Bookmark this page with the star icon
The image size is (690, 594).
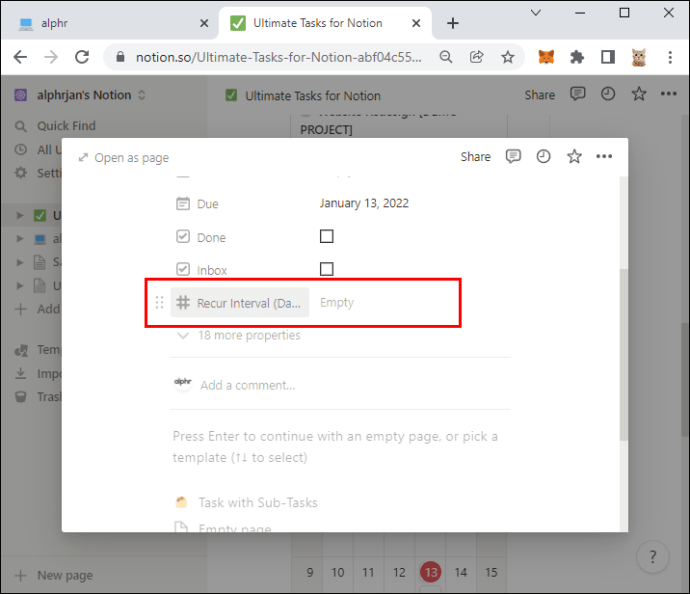(x=508, y=57)
